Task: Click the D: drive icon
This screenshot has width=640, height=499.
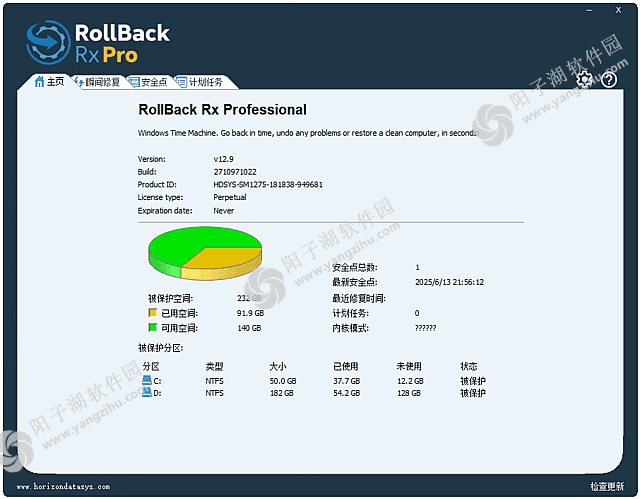Action: pos(147,393)
